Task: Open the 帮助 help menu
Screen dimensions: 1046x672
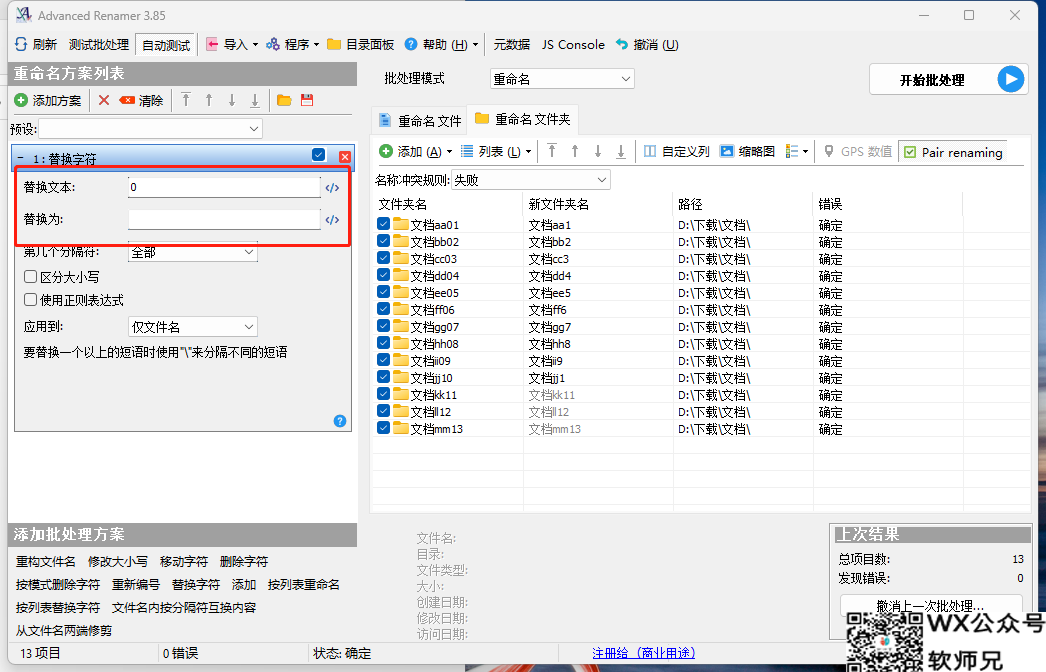Action: [441, 45]
